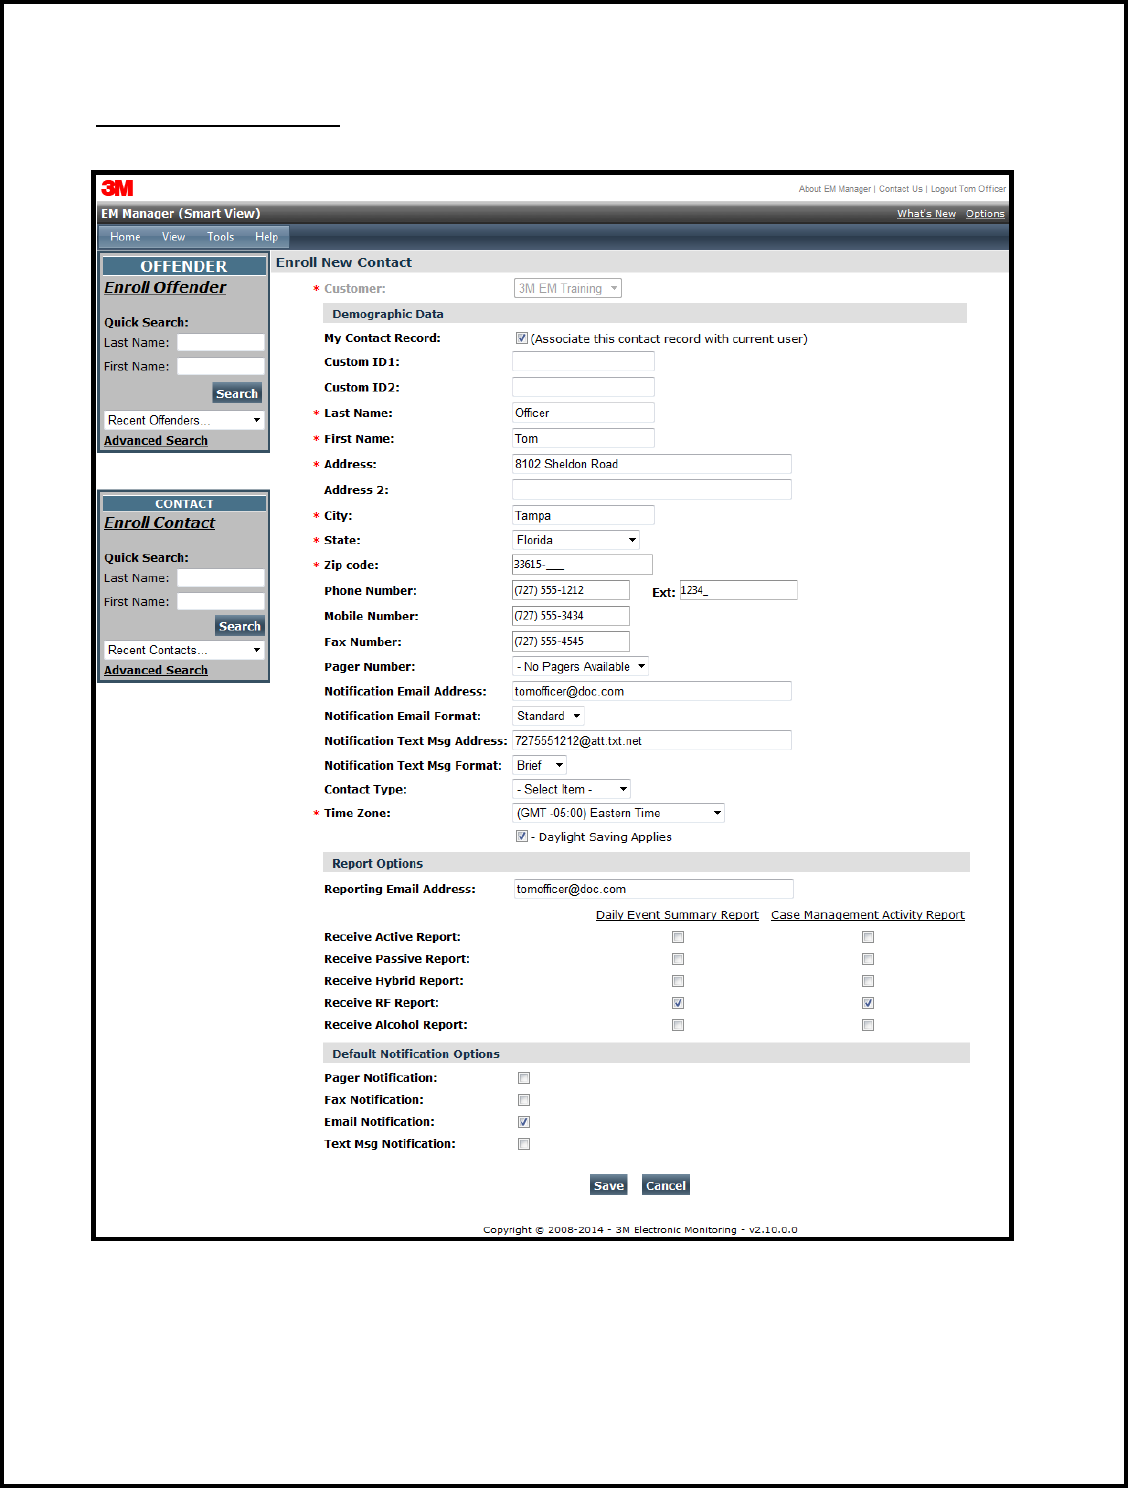The height and width of the screenshot is (1488, 1128).
Task: Open the Time Zone dropdown
Action: 619,813
